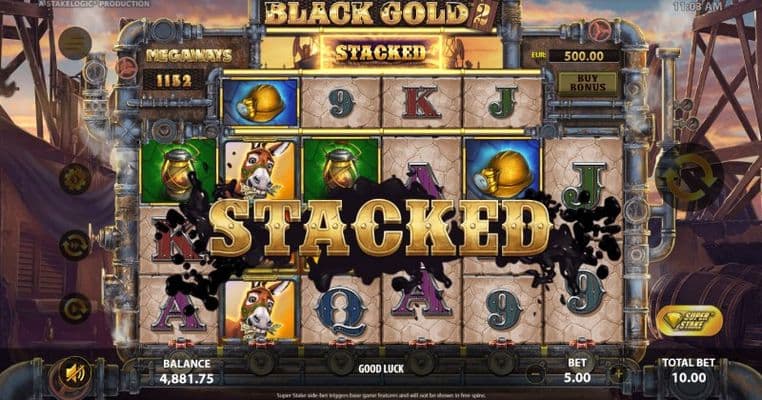Click the EUR 500.00 amount field
Screen dimensions: 762x400
pos(583,55)
